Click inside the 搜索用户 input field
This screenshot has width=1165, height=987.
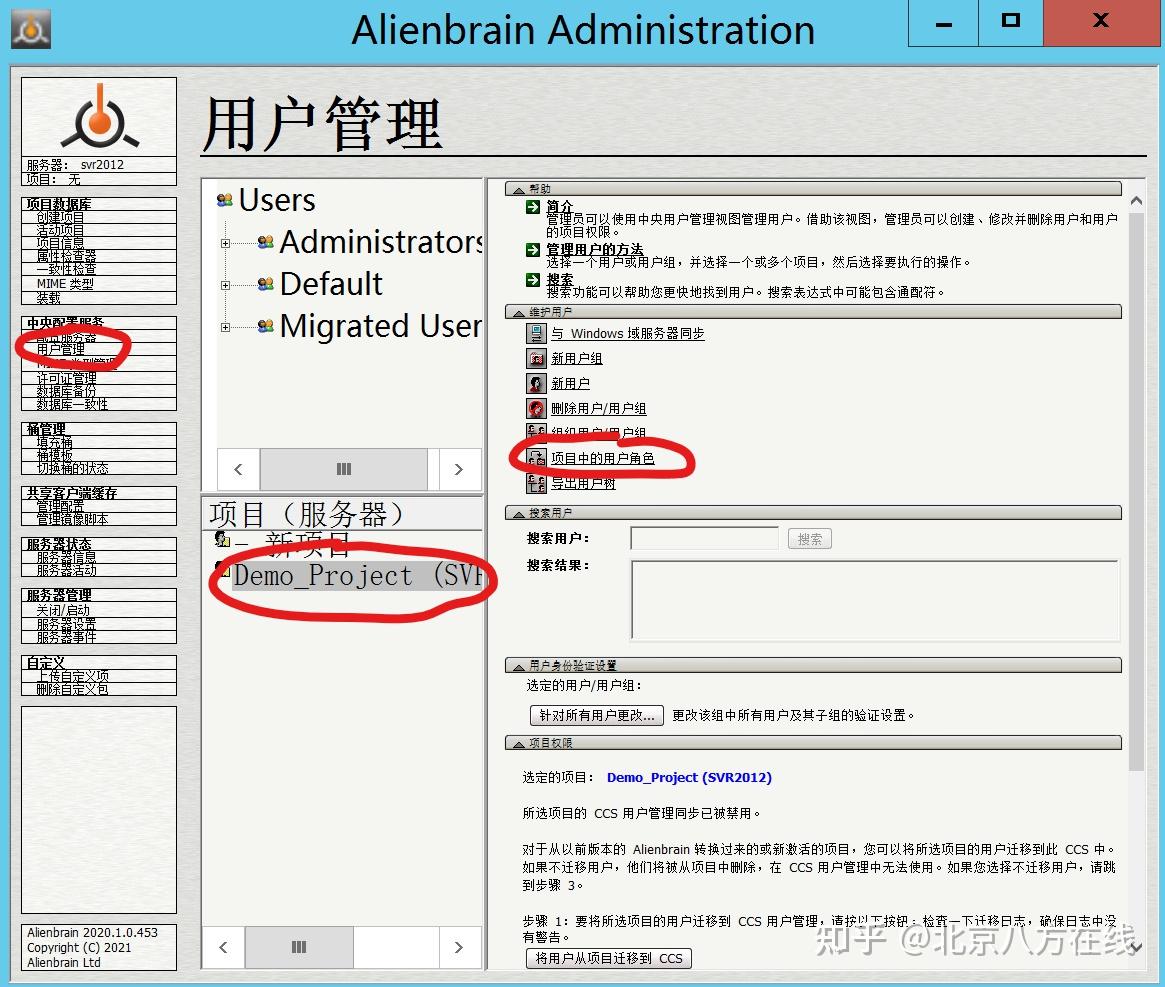click(x=703, y=538)
